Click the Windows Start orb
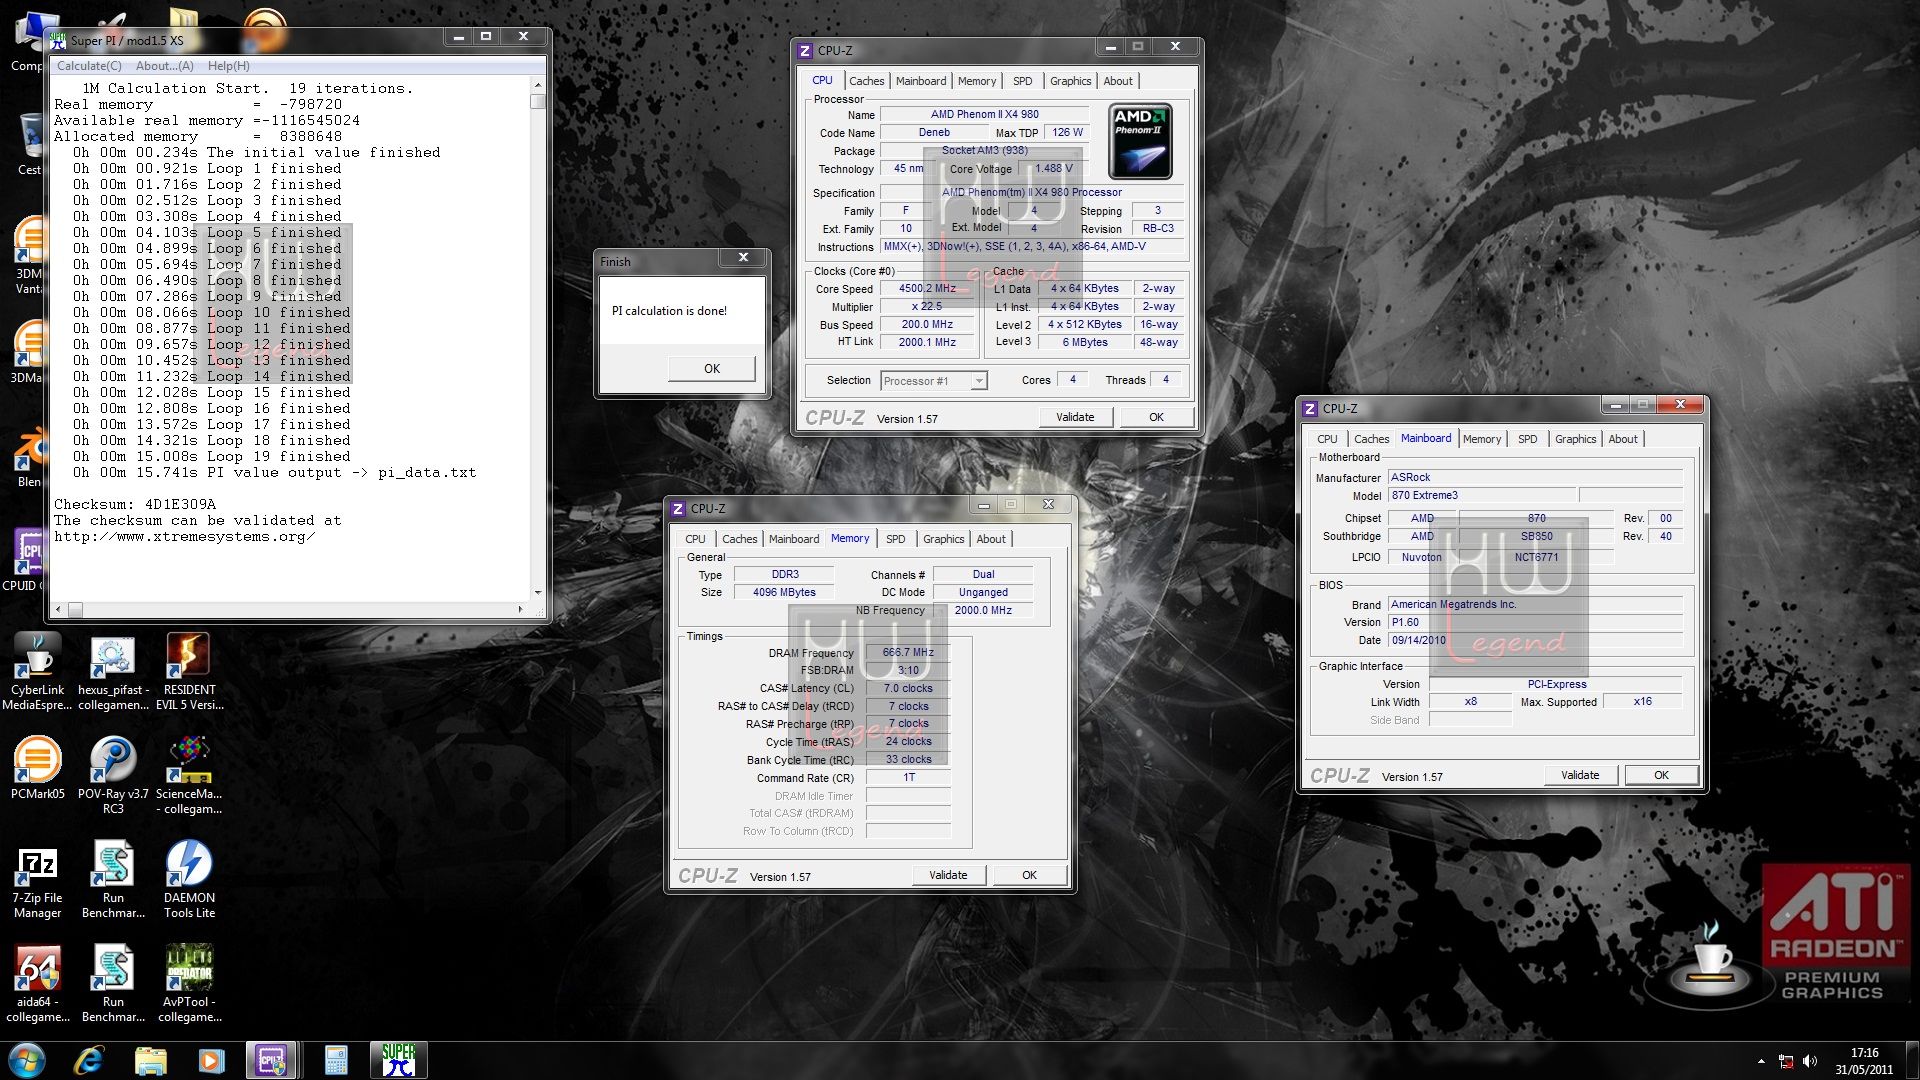1920x1080 pixels. pos(27,1060)
